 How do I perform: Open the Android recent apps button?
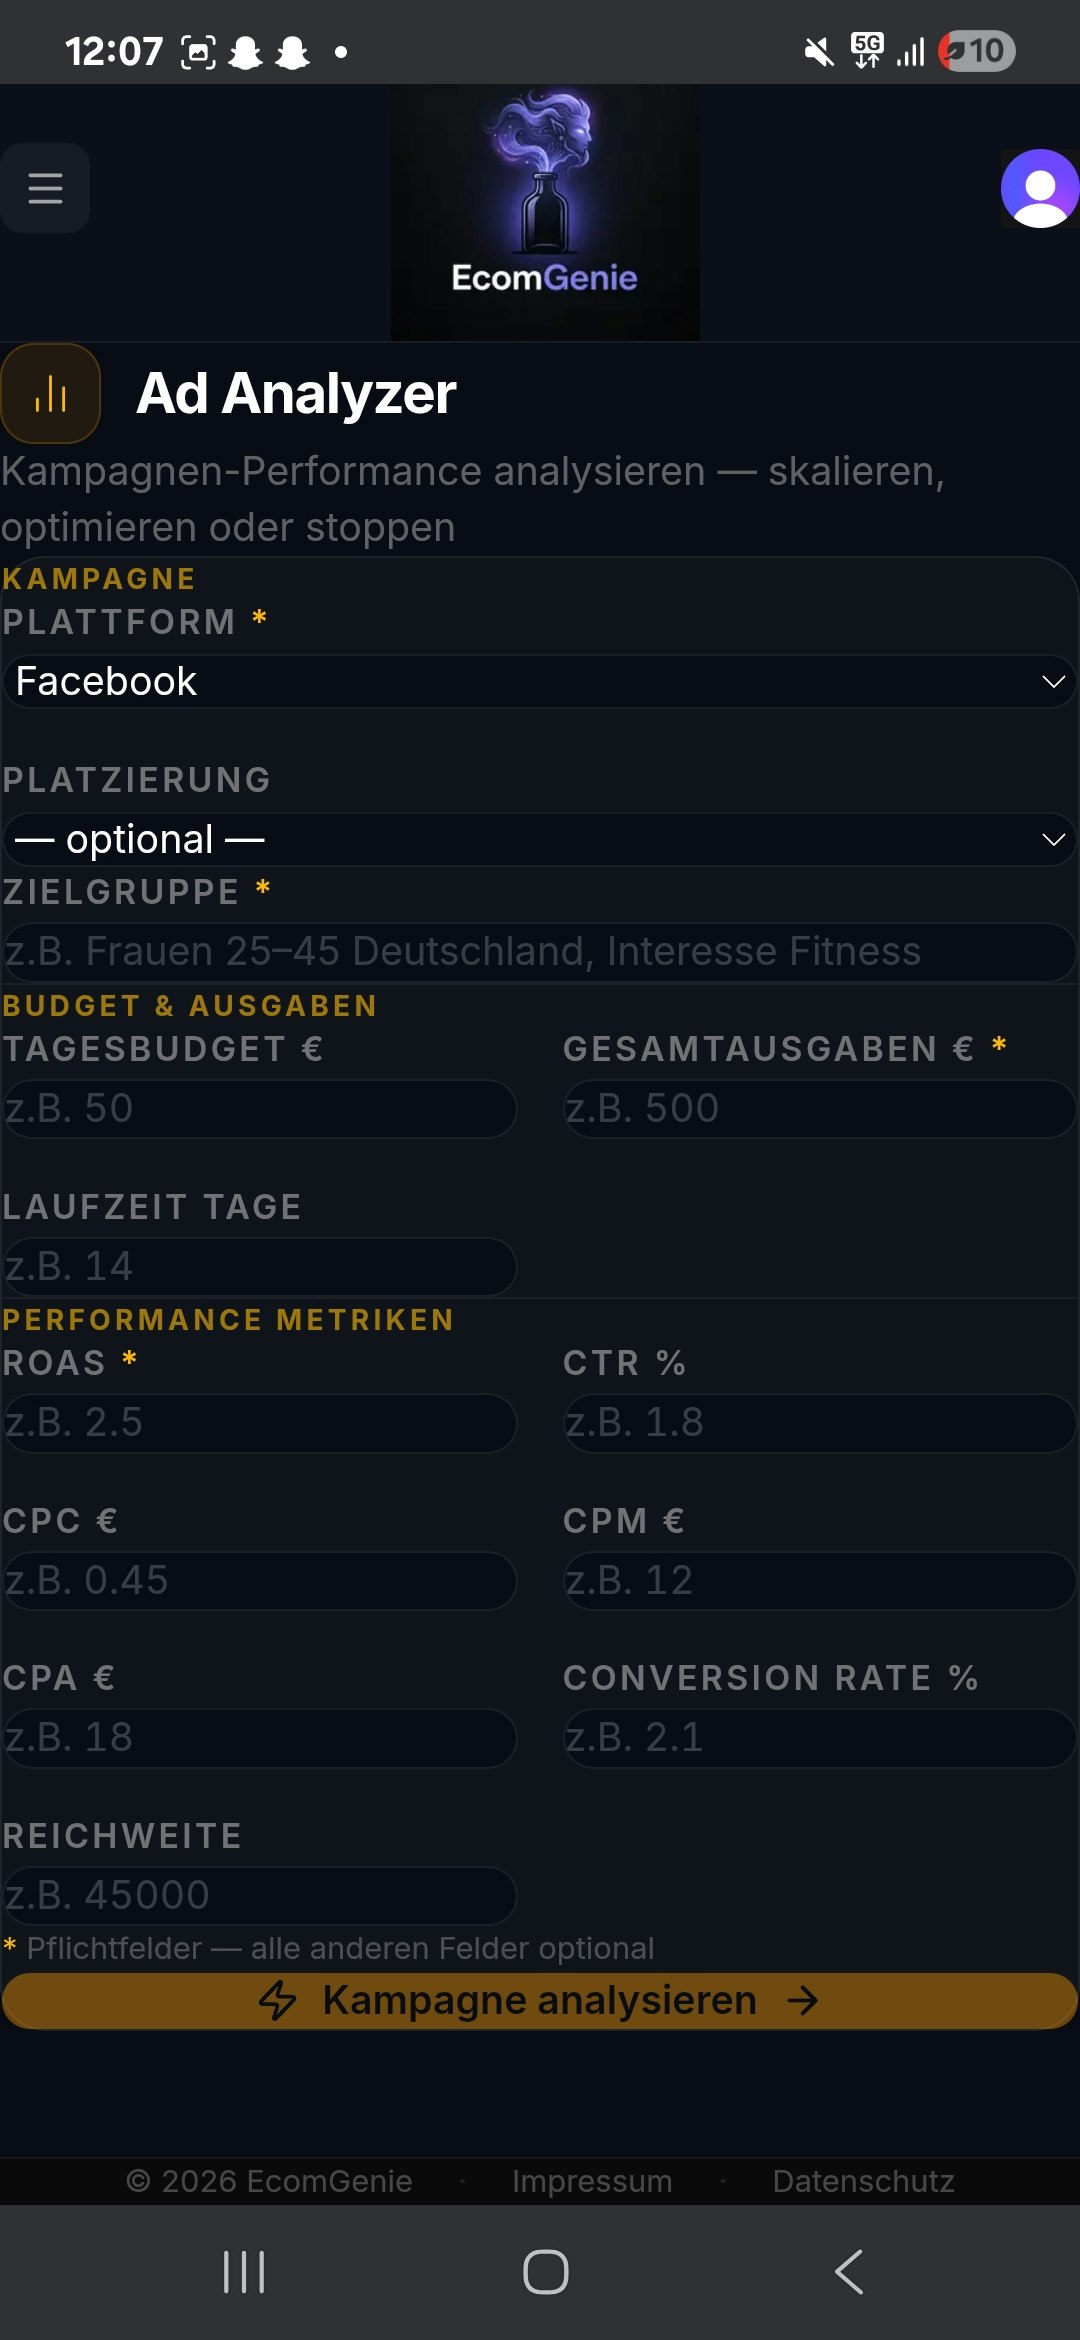tap(244, 2271)
